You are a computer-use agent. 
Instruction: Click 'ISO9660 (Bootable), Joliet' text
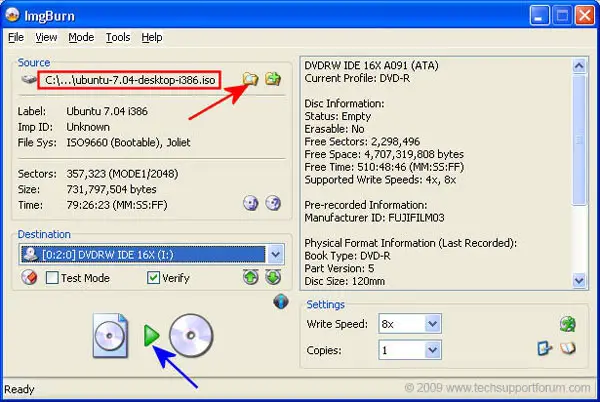128,143
